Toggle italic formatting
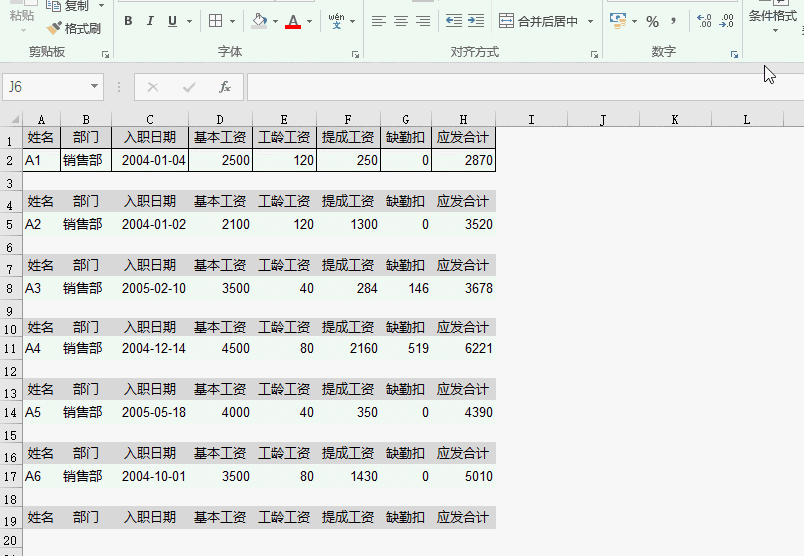This screenshot has width=804, height=556. click(150, 21)
